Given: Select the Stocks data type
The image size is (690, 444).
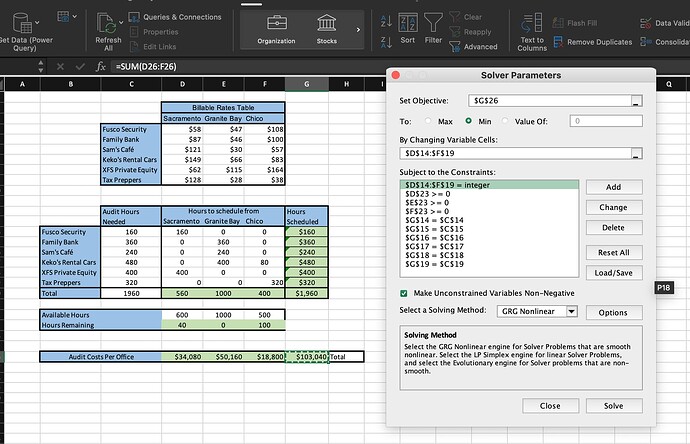Looking at the screenshot, I should [327, 29].
